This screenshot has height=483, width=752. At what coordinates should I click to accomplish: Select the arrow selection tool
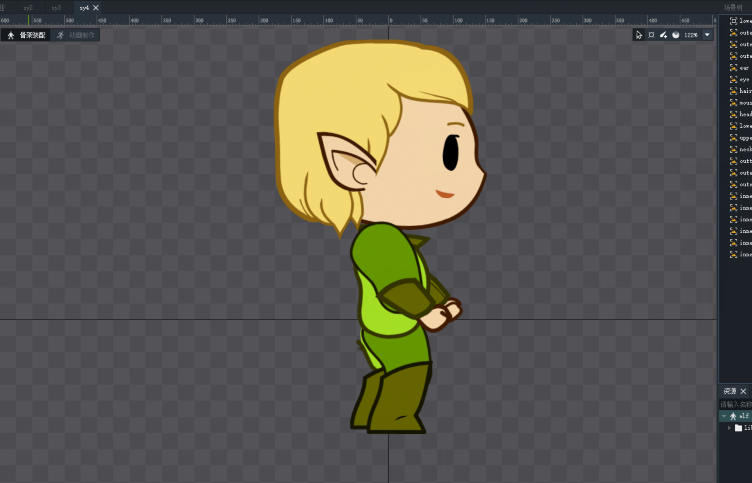[639, 35]
